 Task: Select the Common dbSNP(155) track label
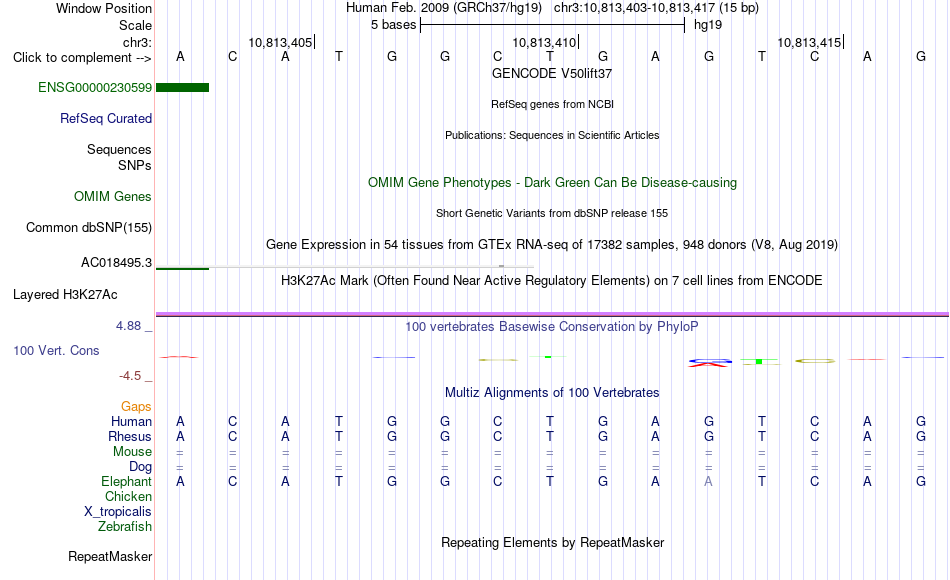pos(88,227)
